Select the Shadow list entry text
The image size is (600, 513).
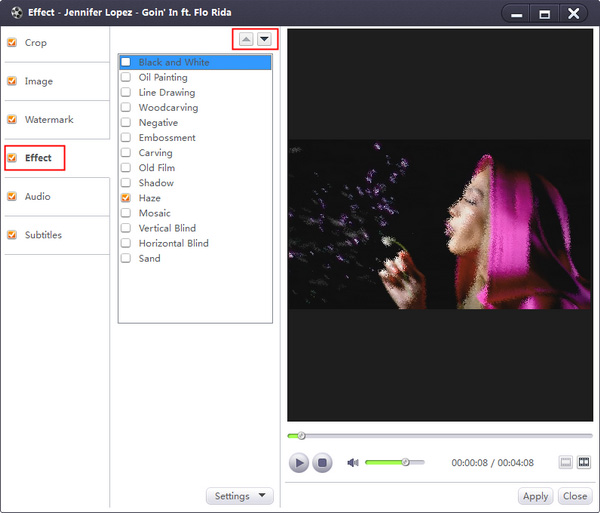[x=156, y=183]
